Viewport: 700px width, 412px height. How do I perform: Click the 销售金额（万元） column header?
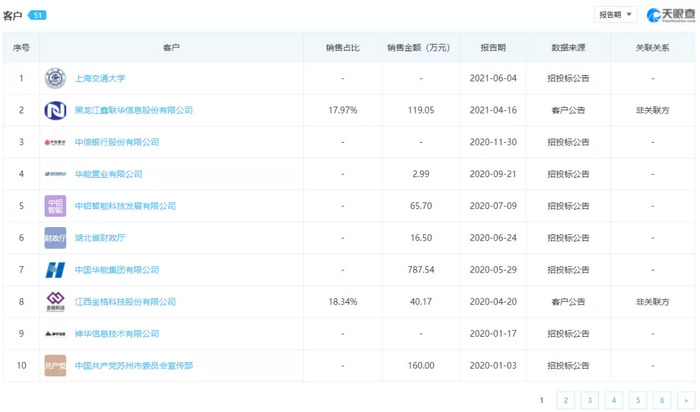click(x=421, y=48)
